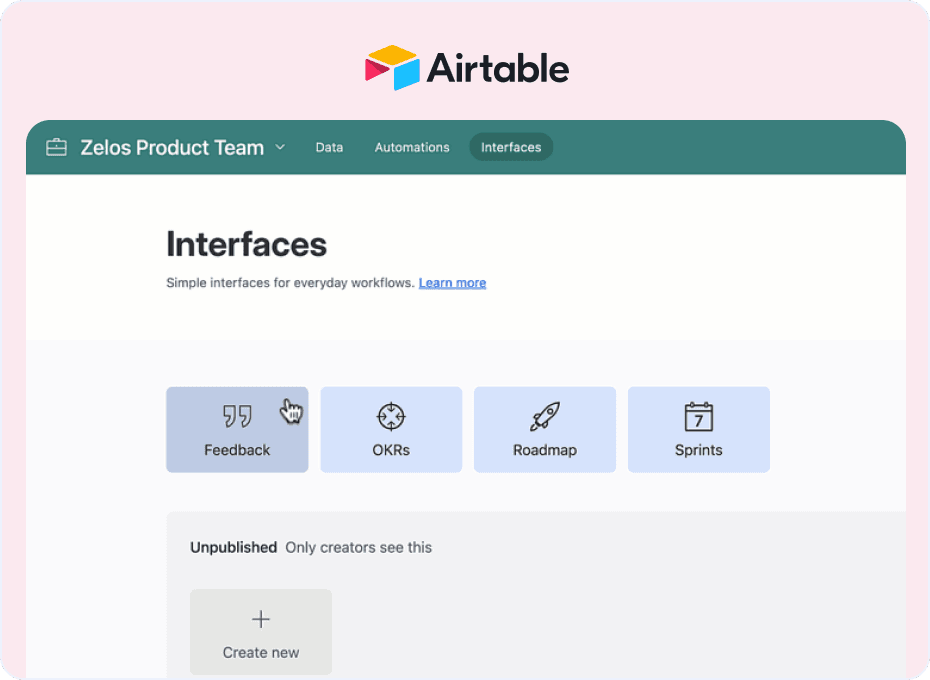Click the rocket icon on Roadmap
930x680 pixels.
(x=544, y=417)
